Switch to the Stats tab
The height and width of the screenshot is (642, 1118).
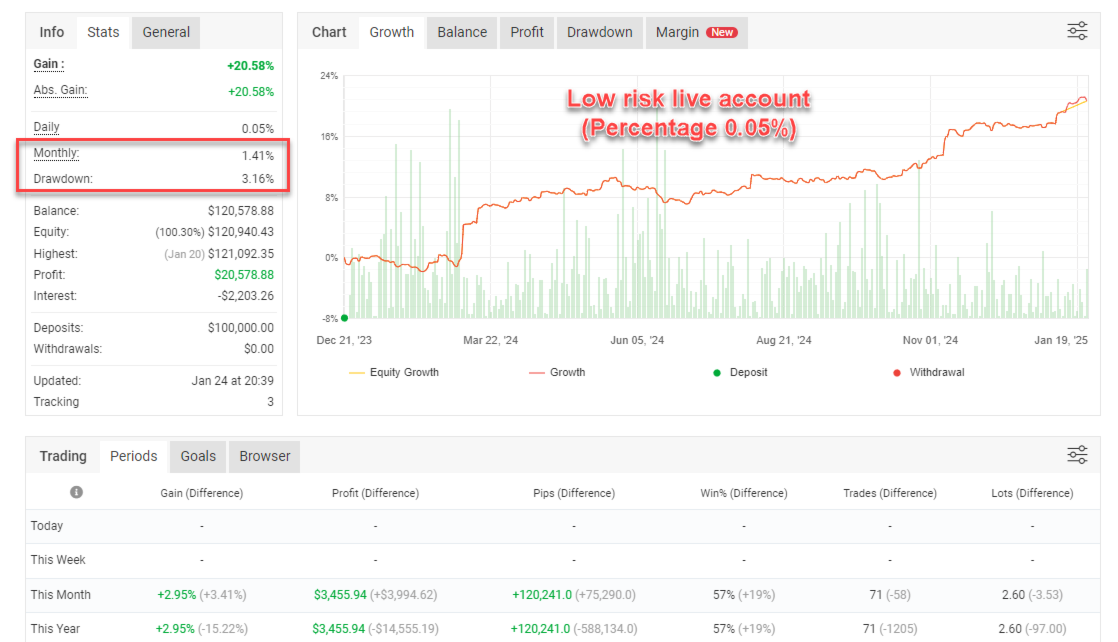(103, 33)
